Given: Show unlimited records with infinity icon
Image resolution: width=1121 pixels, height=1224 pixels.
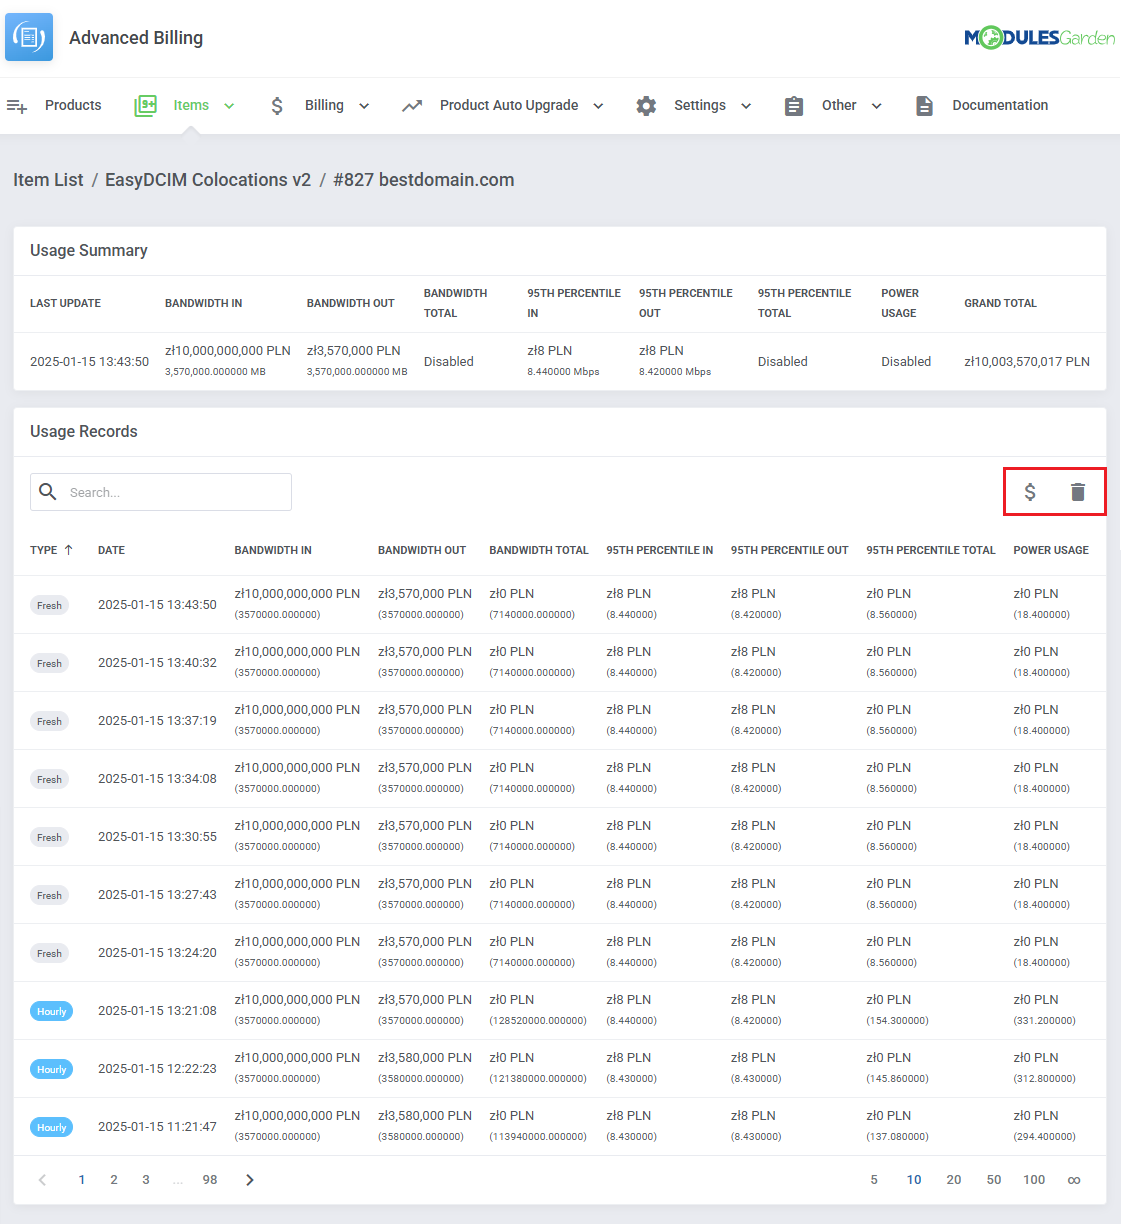Looking at the screenshot, I should [1074, 1180].
